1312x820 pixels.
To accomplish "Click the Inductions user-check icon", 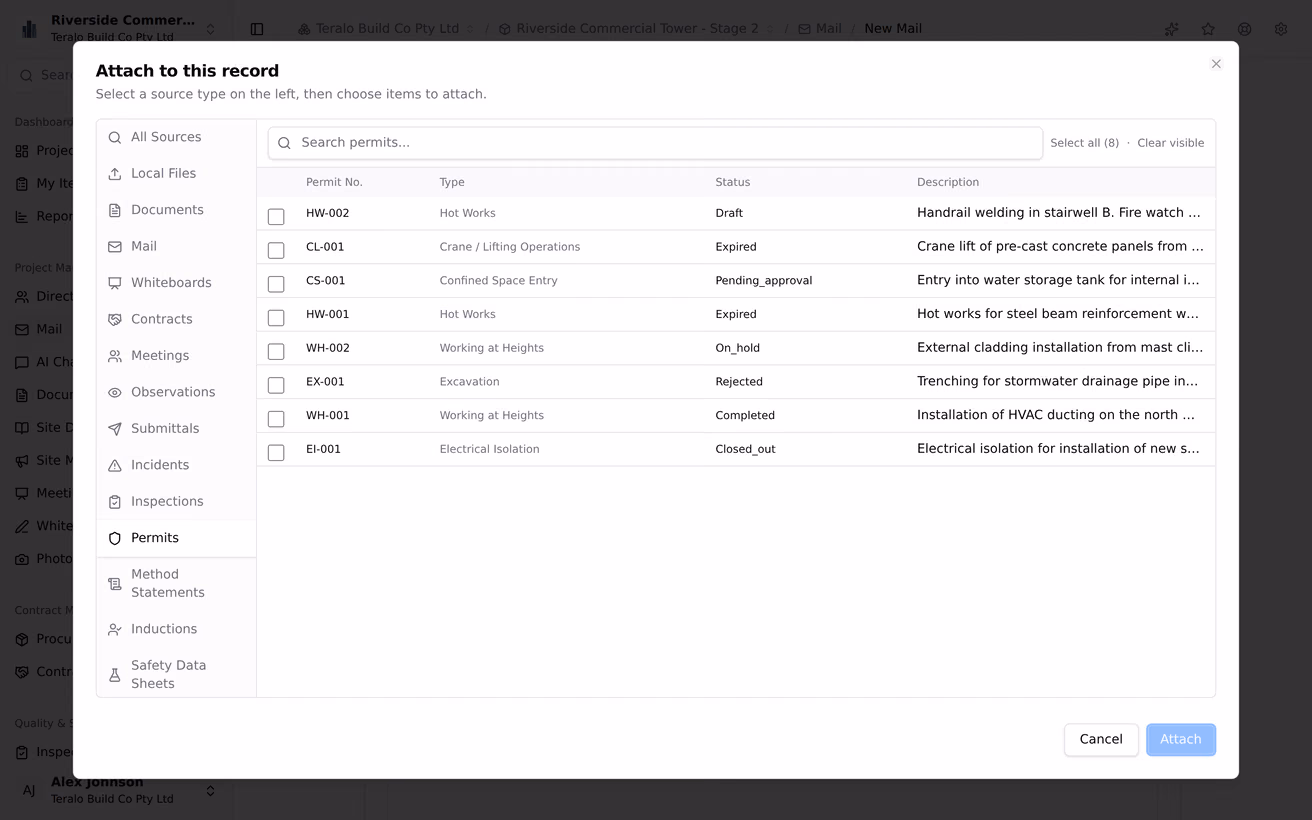I will click(x=115, y=630).
